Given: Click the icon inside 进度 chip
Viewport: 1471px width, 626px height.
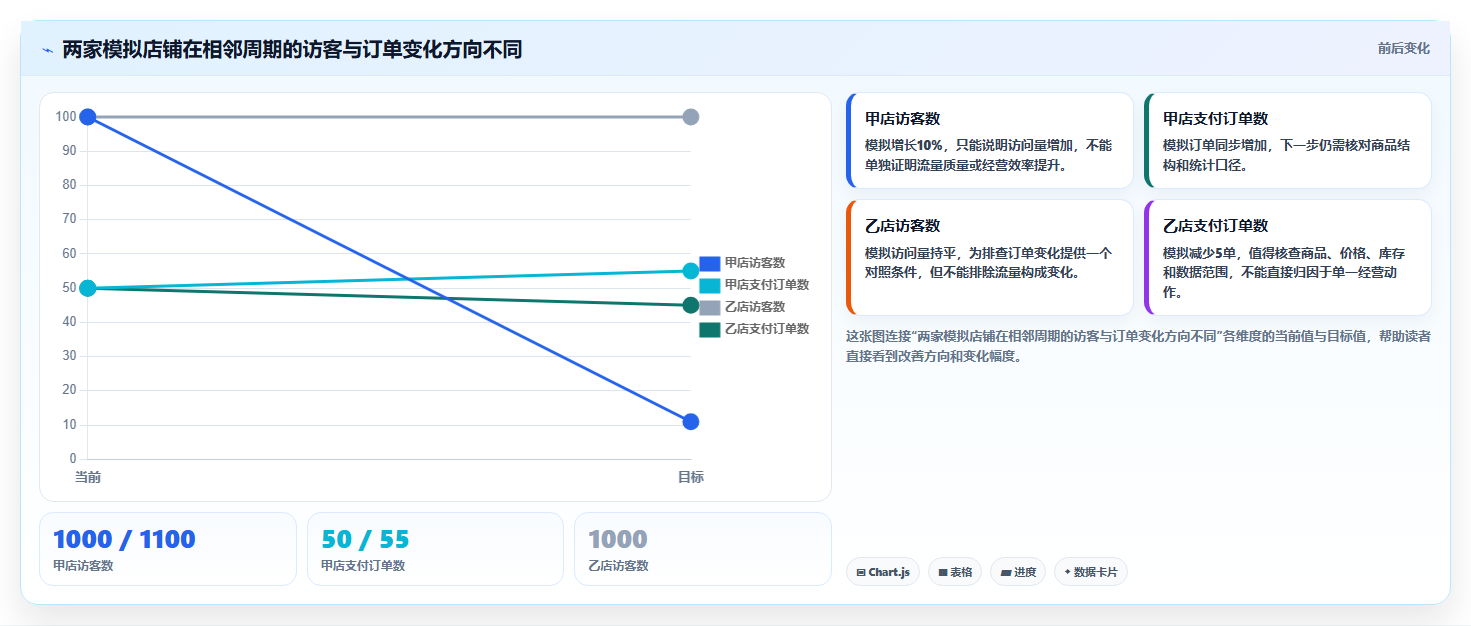Looking at the screenshot, I should 1005,573.
